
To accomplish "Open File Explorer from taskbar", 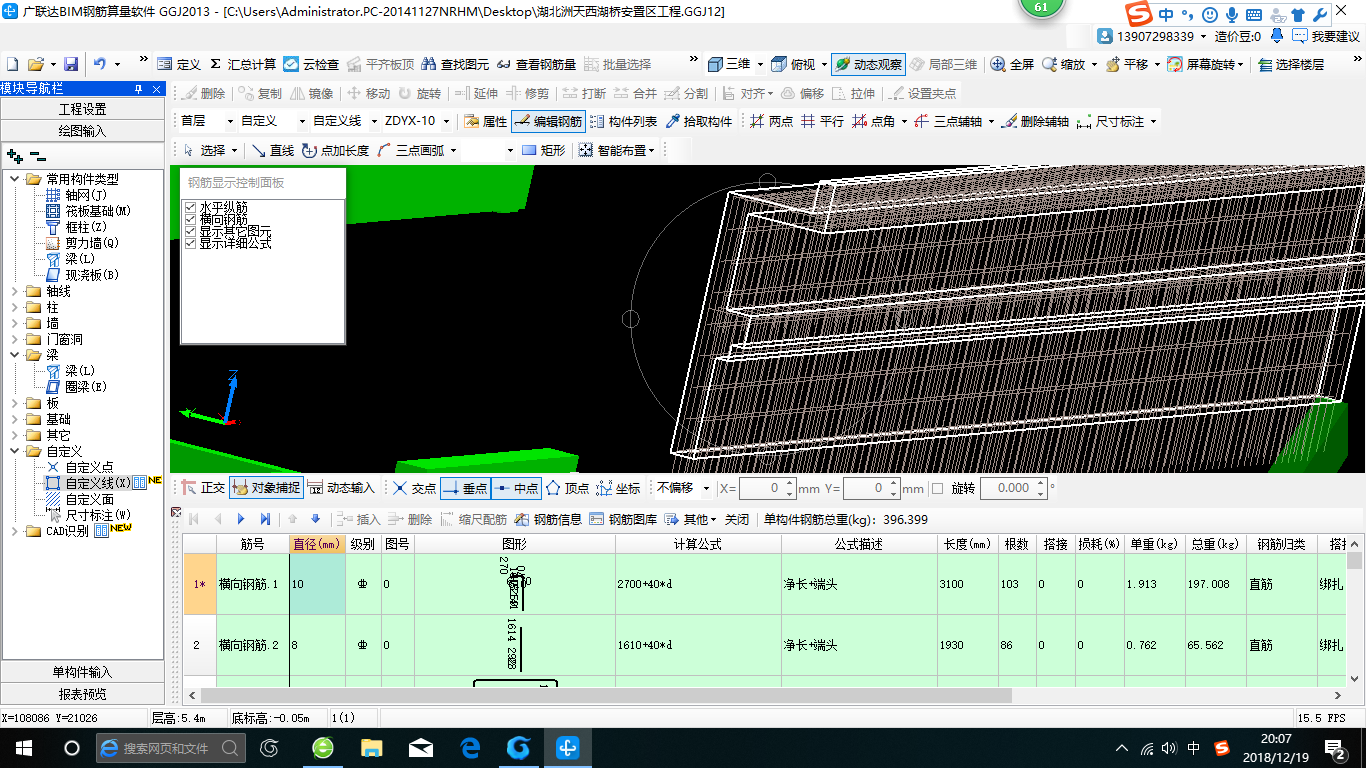I will (x=372, y=747).
